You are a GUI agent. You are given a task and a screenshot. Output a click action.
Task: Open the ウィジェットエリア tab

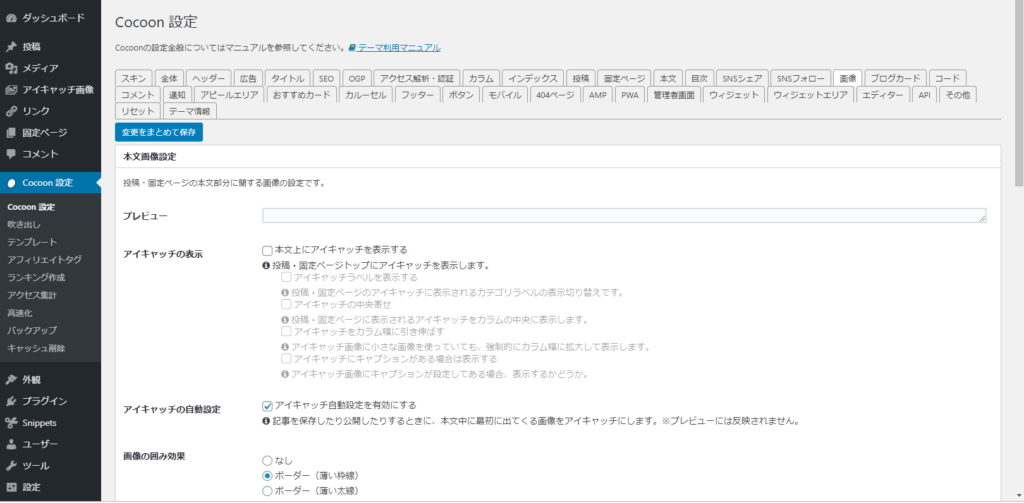click(x=810, y=95)
